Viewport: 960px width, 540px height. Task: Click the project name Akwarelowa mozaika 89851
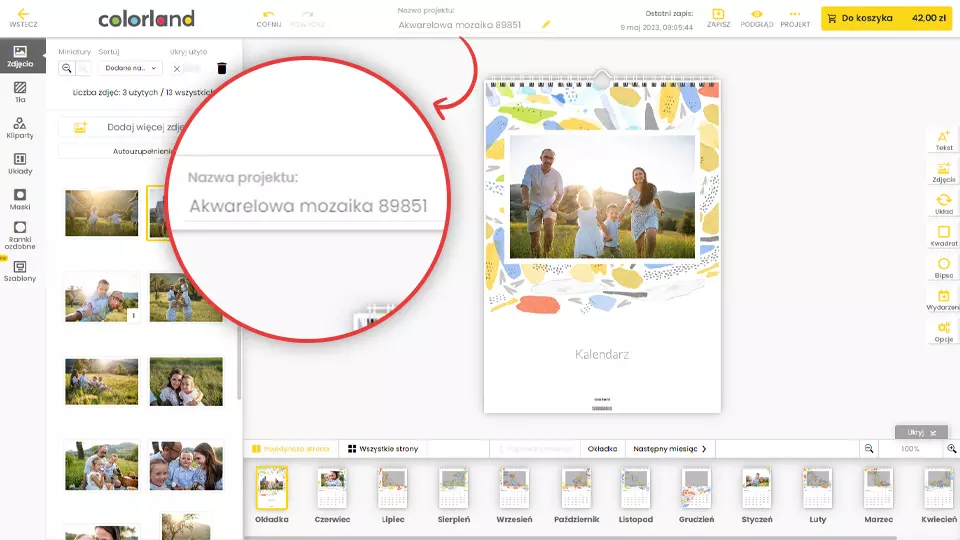point(459,25)
